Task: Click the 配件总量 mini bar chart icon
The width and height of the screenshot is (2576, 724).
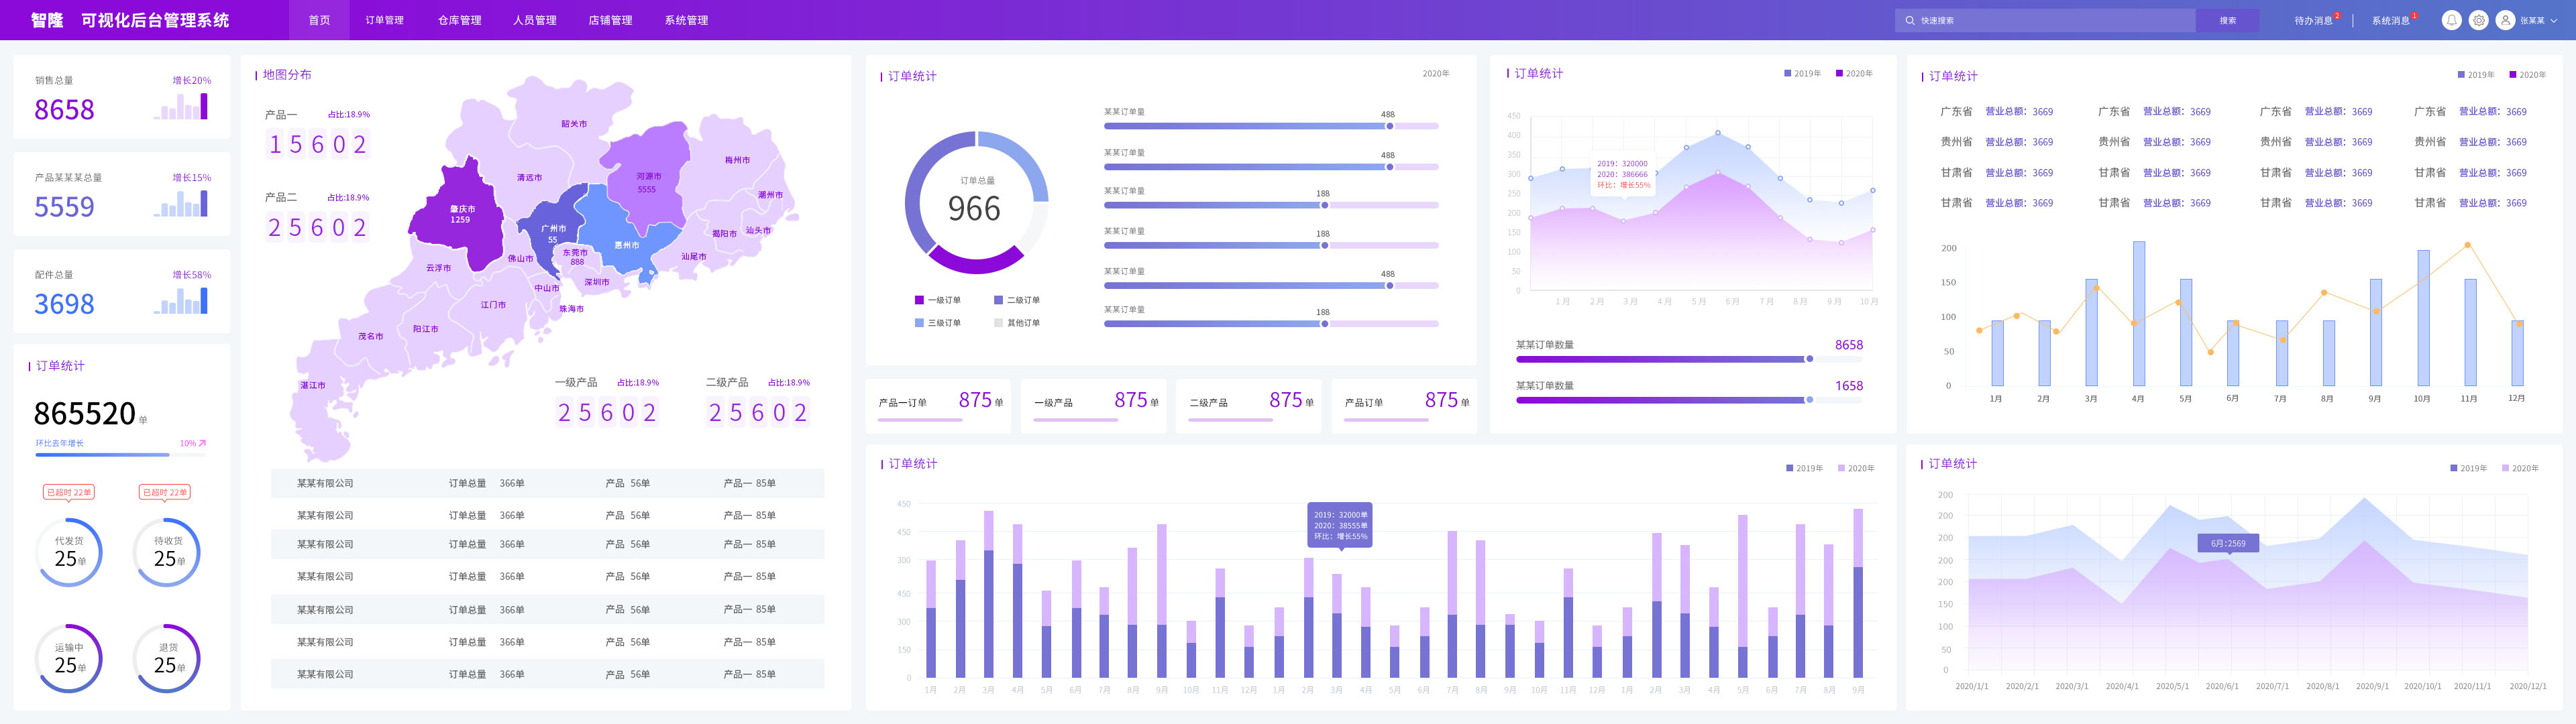Action: click(x=181, y=301)
